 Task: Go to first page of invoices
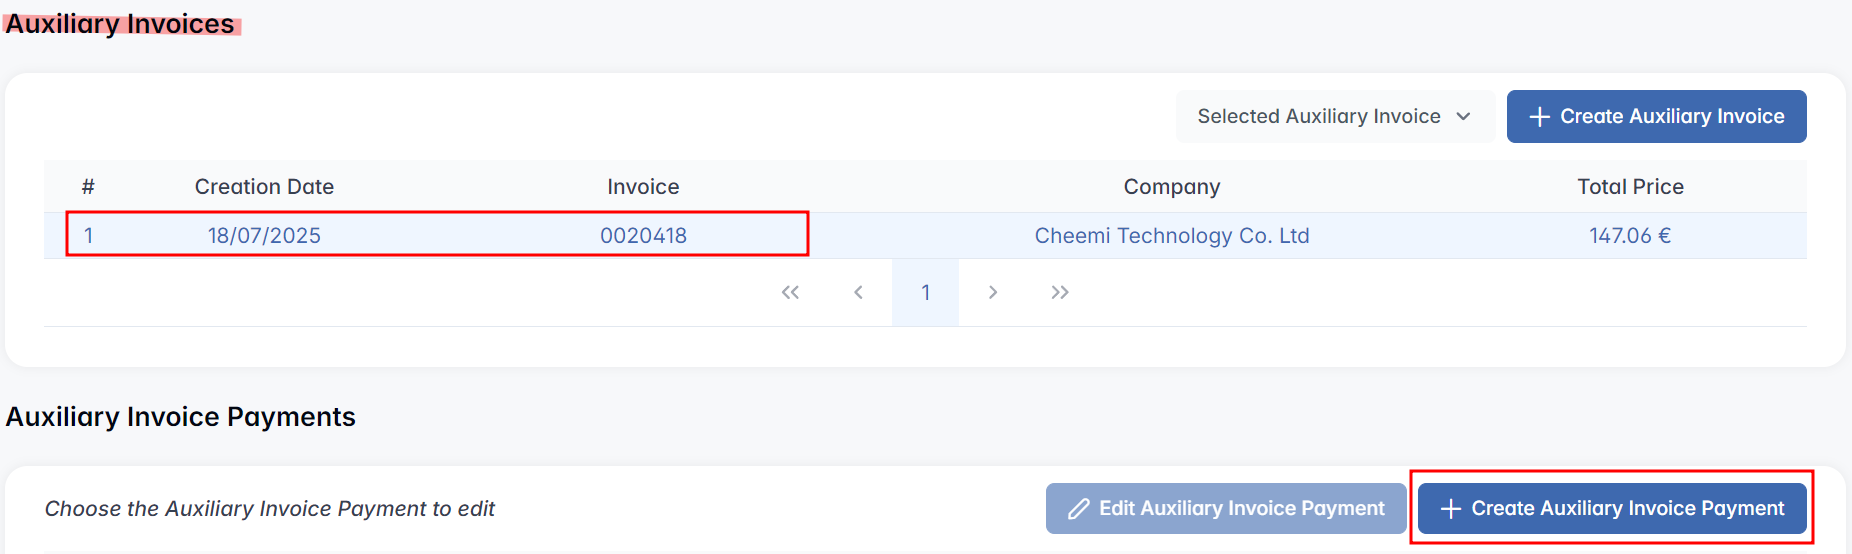[x=790, y=292]
